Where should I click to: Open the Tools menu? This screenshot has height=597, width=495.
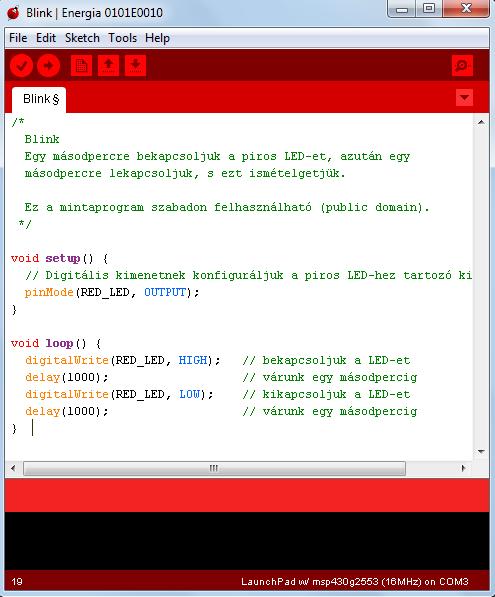pos(122,38)
